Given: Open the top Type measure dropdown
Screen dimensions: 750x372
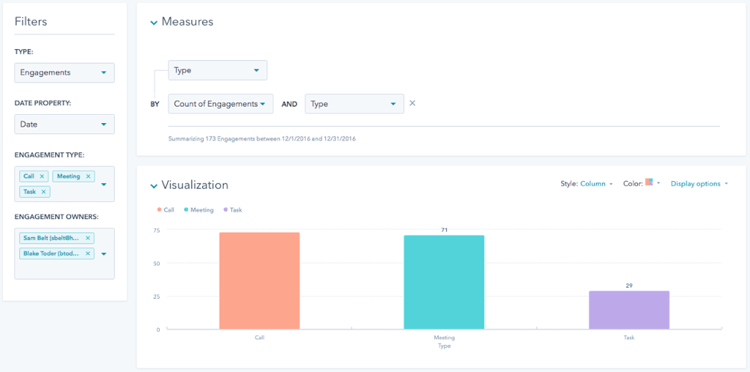Looking at the screenshot, I should pos(218,70).
